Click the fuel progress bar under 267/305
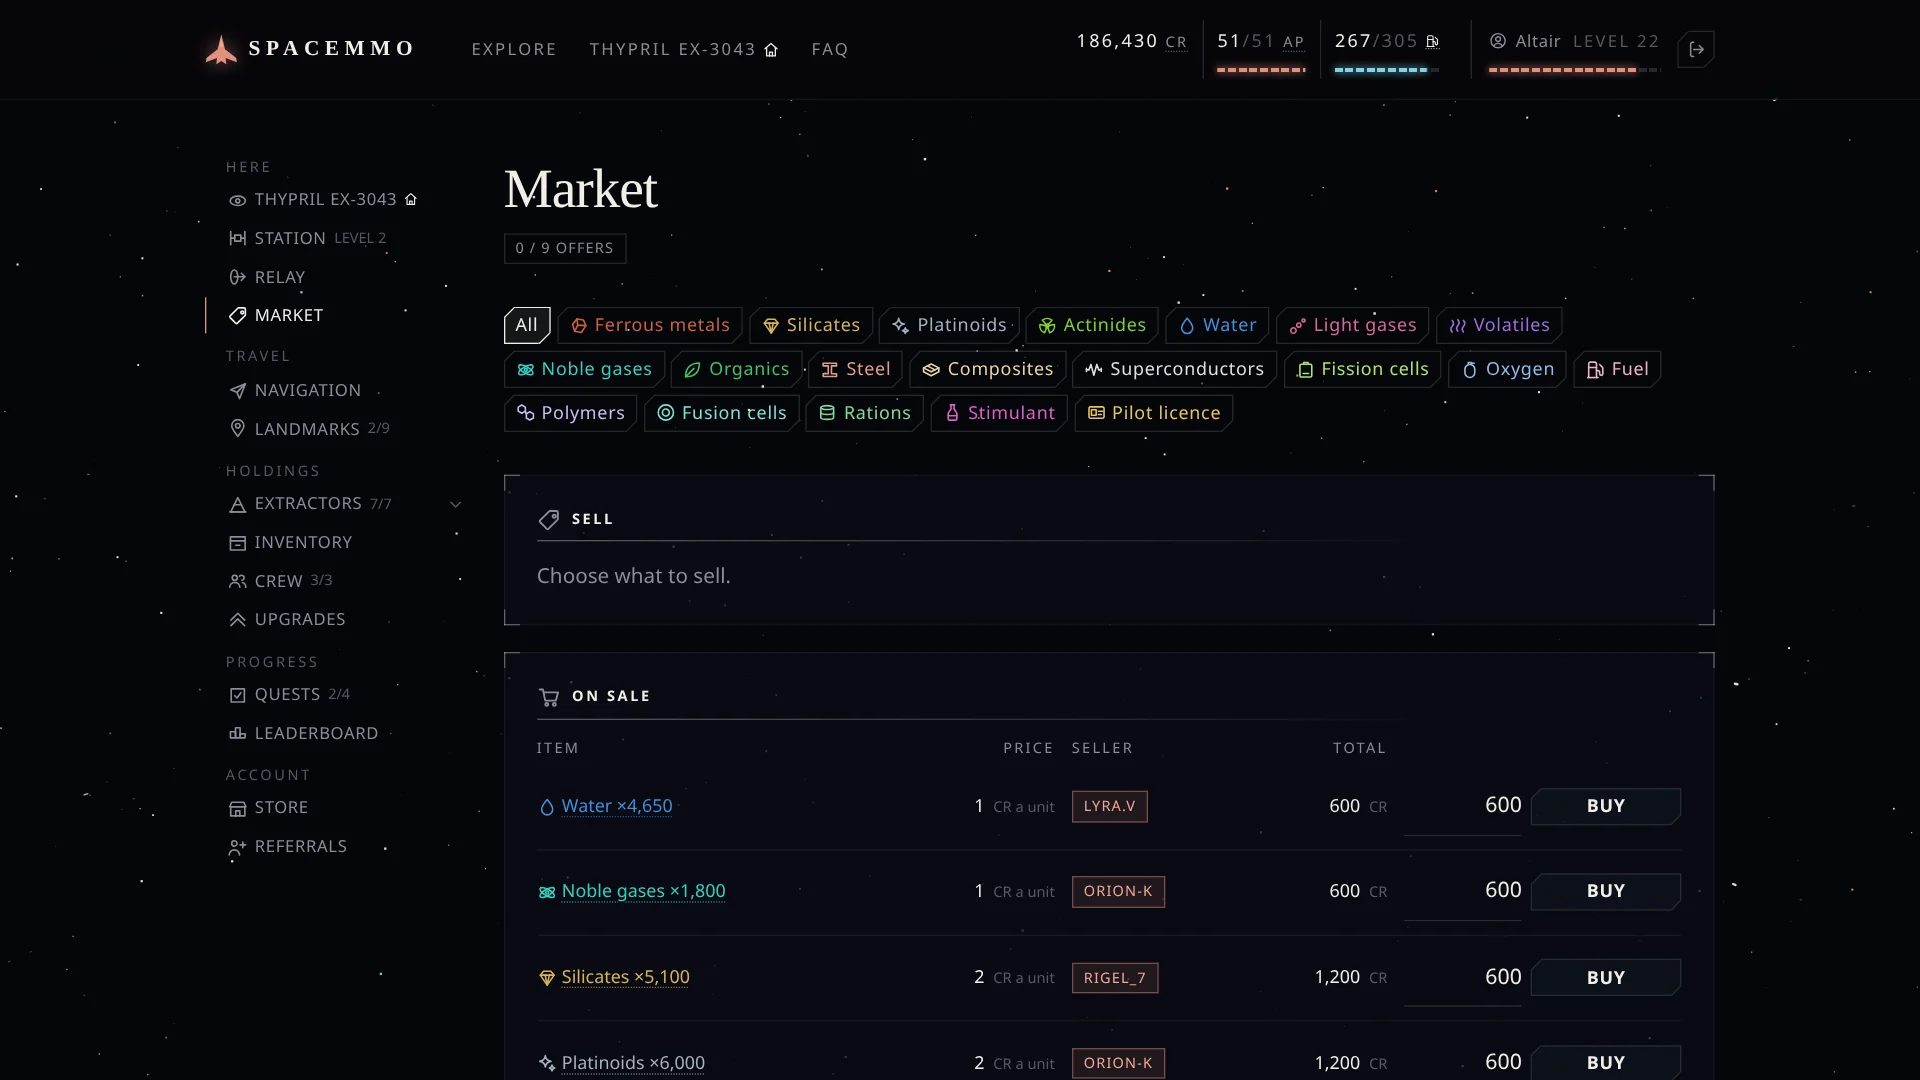This screenshot has height=1080, width=1920. point(1386,70)
